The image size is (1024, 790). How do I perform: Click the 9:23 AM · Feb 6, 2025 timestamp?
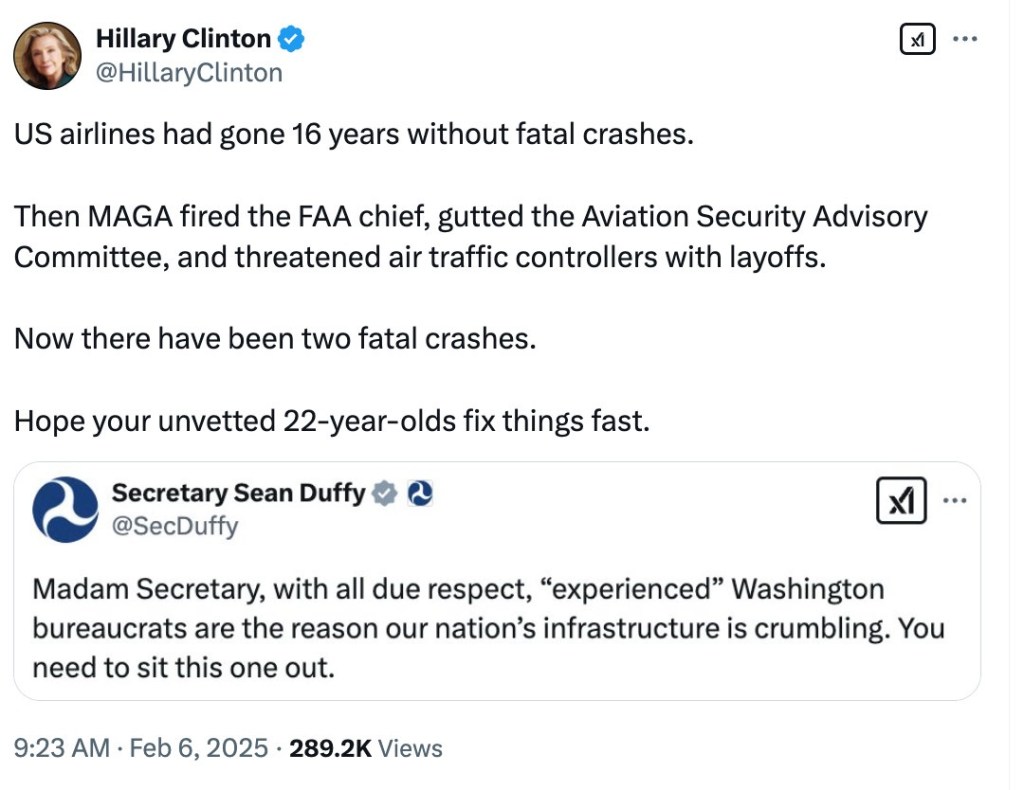141,748
